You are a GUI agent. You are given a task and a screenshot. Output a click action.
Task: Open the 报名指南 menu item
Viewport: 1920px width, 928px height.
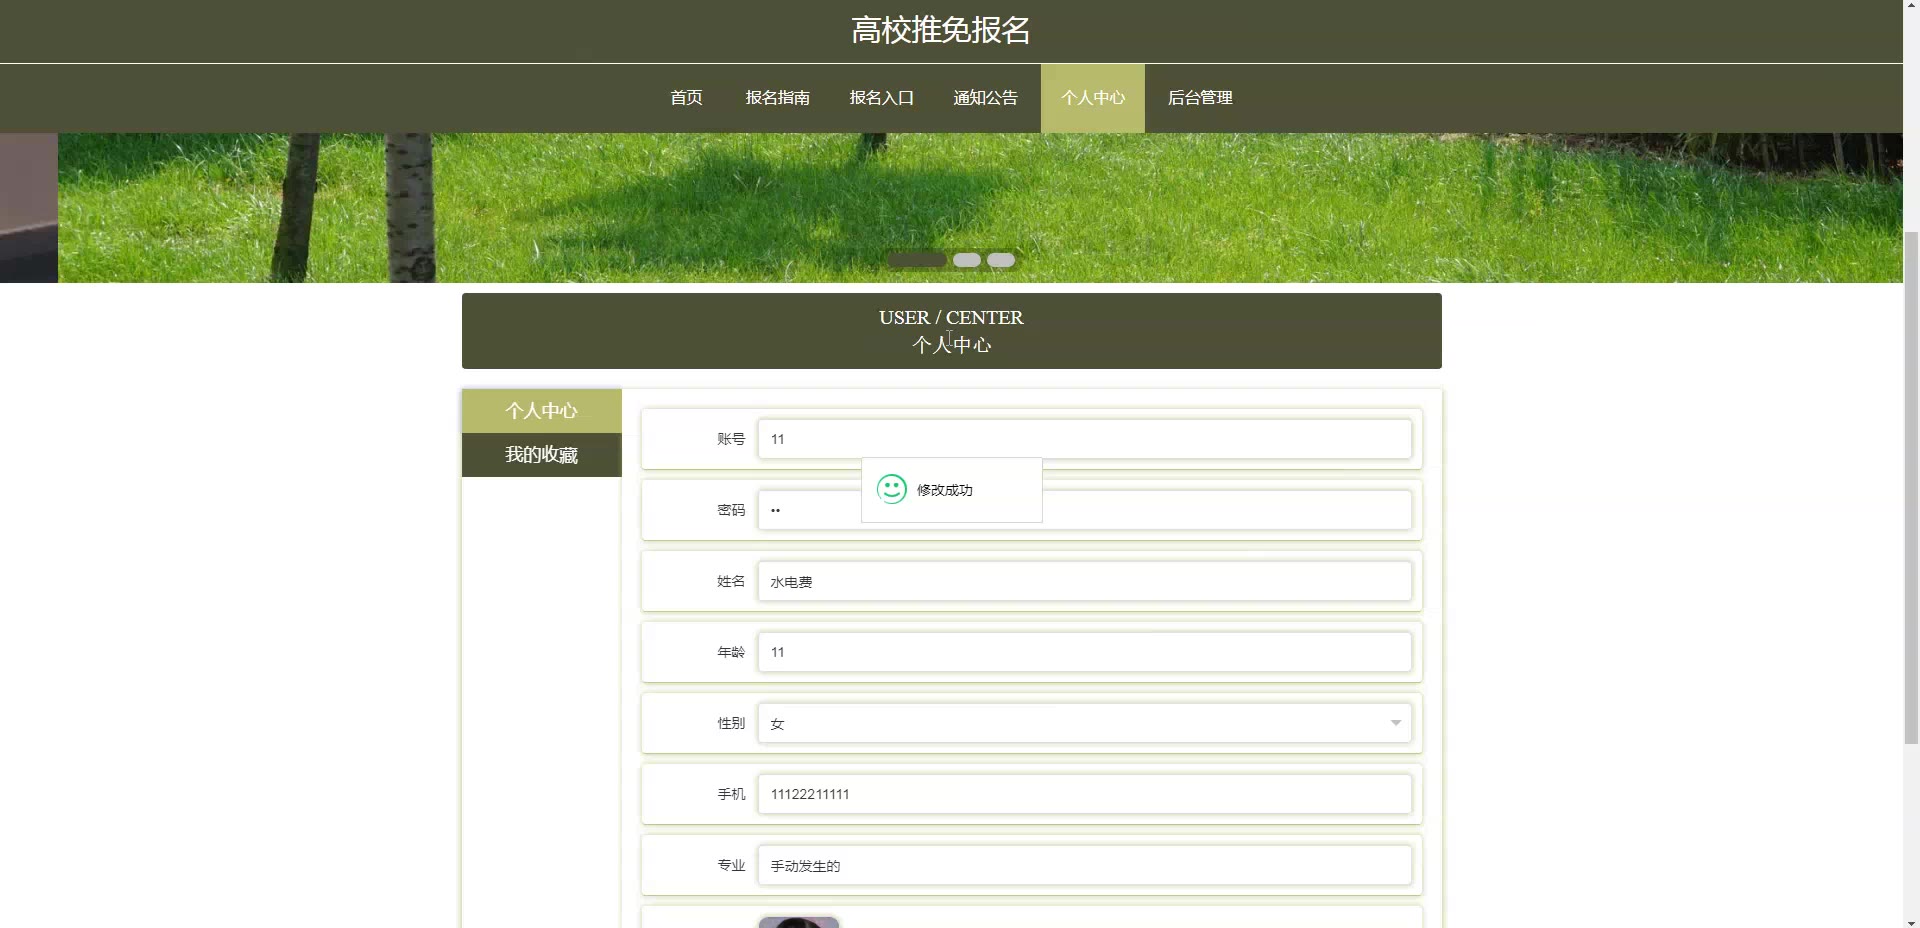777,98
